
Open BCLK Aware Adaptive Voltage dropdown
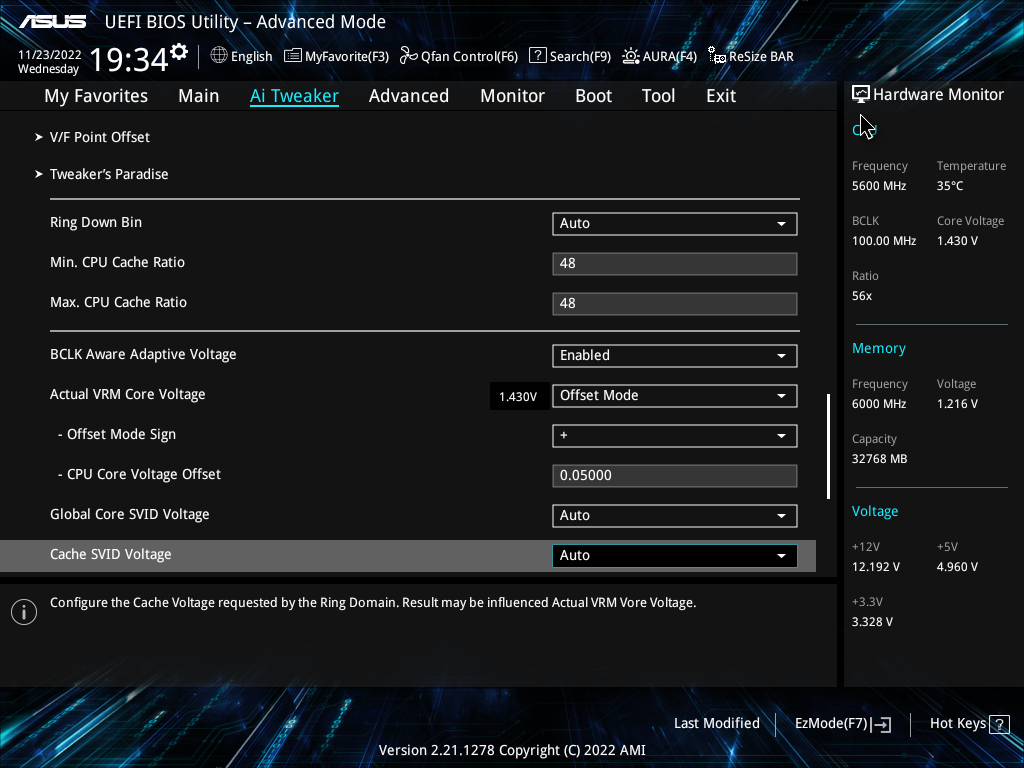[675, 355]
